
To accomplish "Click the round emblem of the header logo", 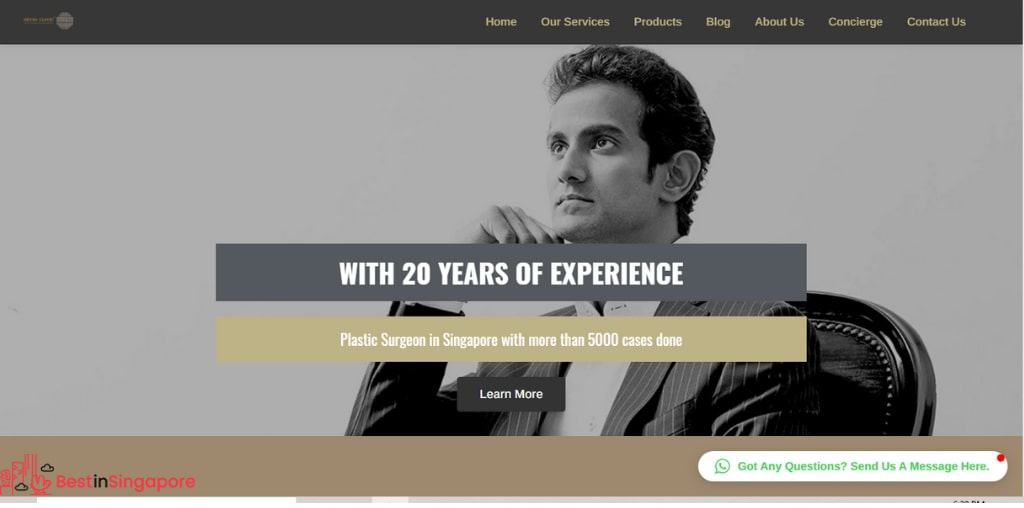I will [65, 21].
